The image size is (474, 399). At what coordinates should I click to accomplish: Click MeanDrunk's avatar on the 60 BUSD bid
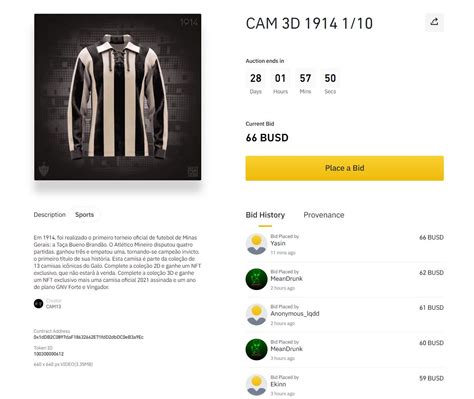click(x=256, y=349)
